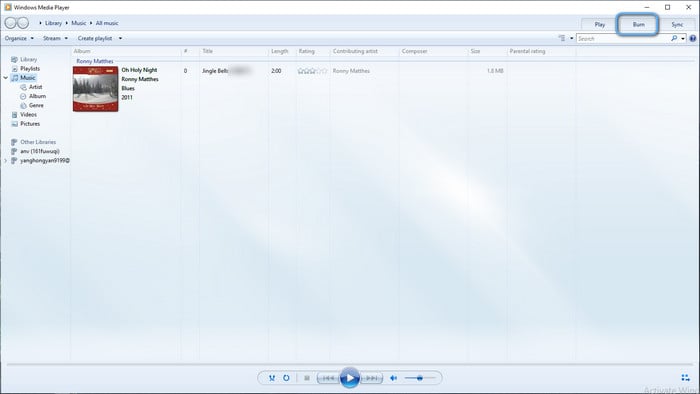Toggle shuffle playback

pyautogui.click(x=271, y=378)
